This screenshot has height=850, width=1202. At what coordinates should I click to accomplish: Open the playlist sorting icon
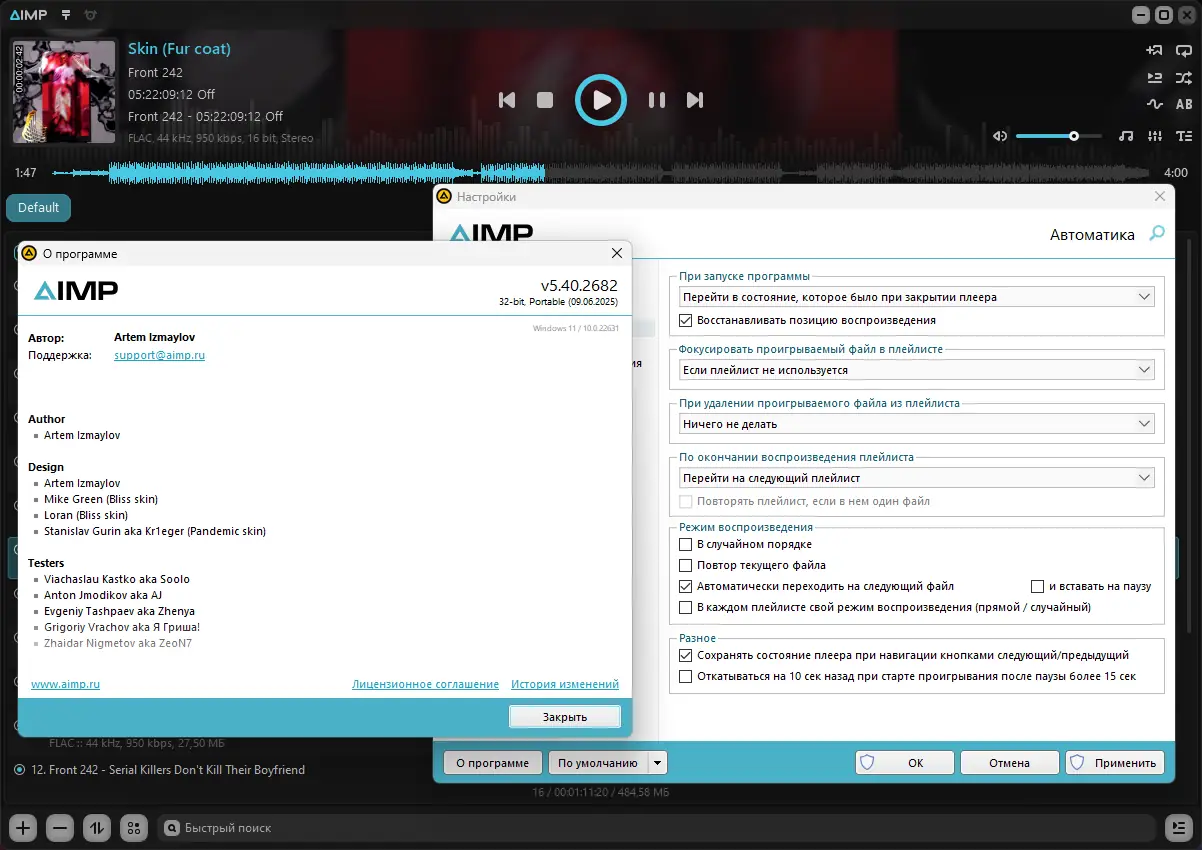coord(97,828)
